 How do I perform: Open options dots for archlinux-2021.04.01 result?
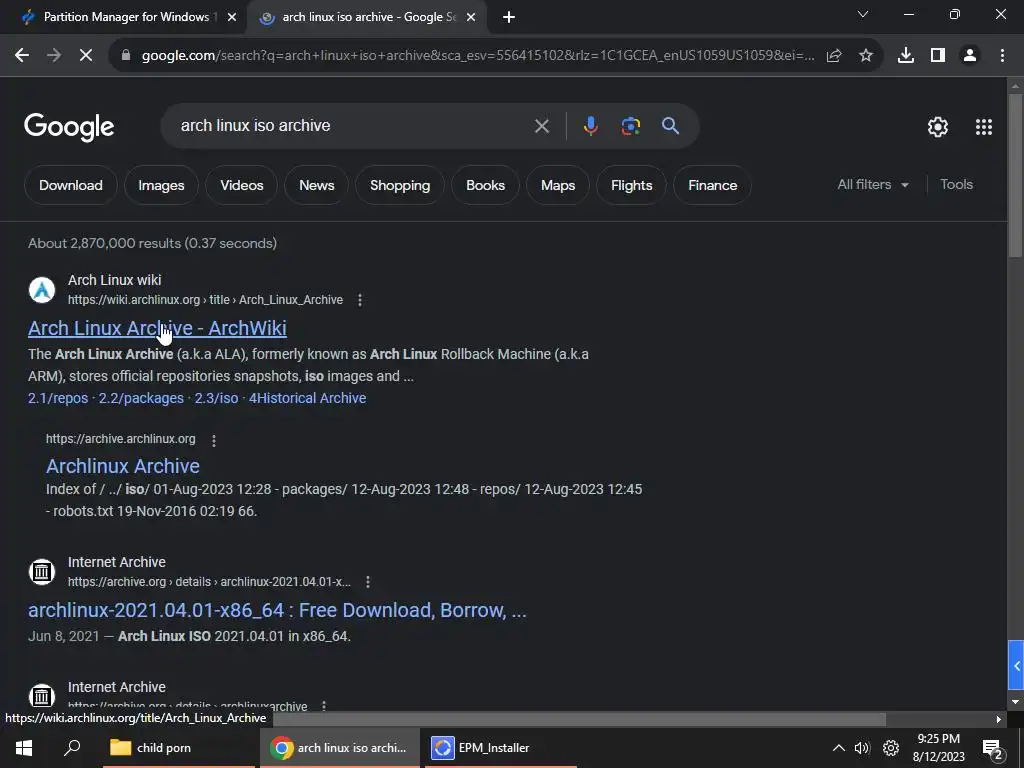(x=368, y=581)
